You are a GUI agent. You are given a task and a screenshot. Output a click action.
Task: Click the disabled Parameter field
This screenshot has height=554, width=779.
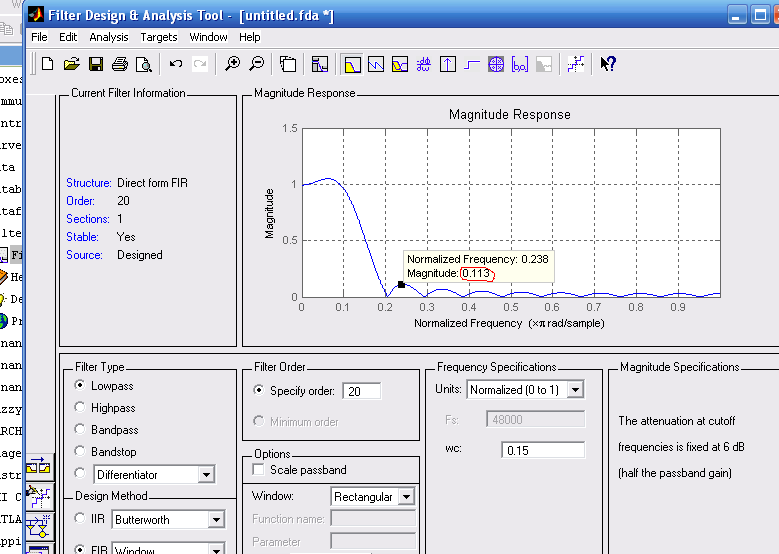click(373, 542)
